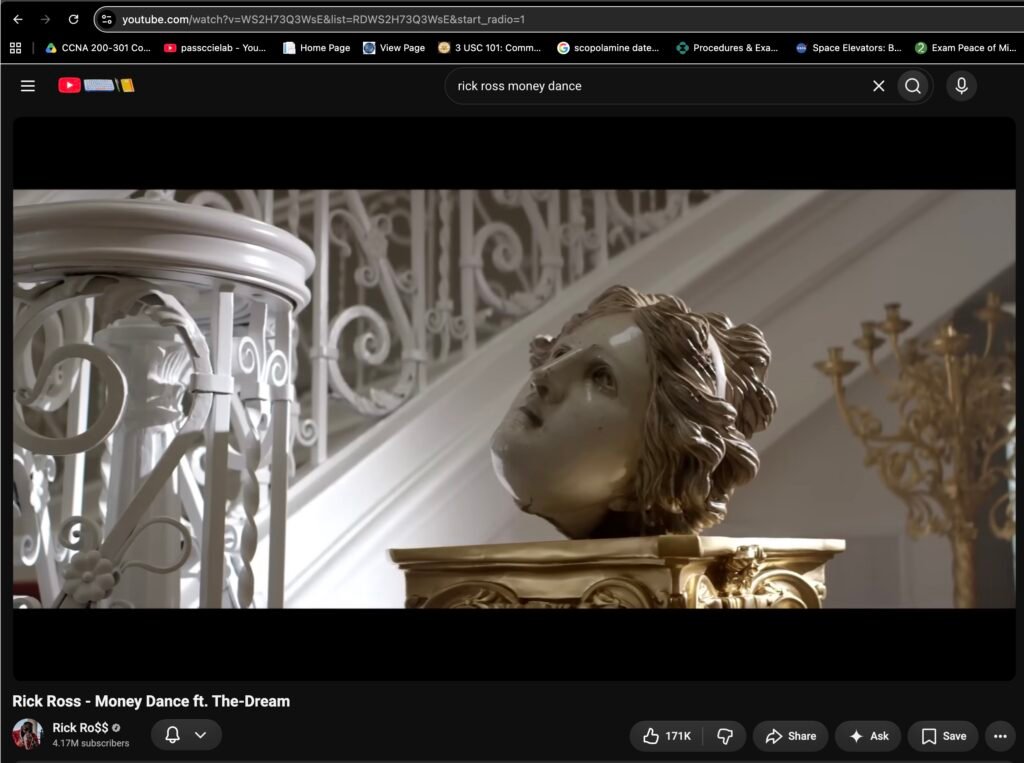This screenshot has width=1024, height=763.
Task: Open the bookmarks apps grid icon
Action: tap(16, 48)
